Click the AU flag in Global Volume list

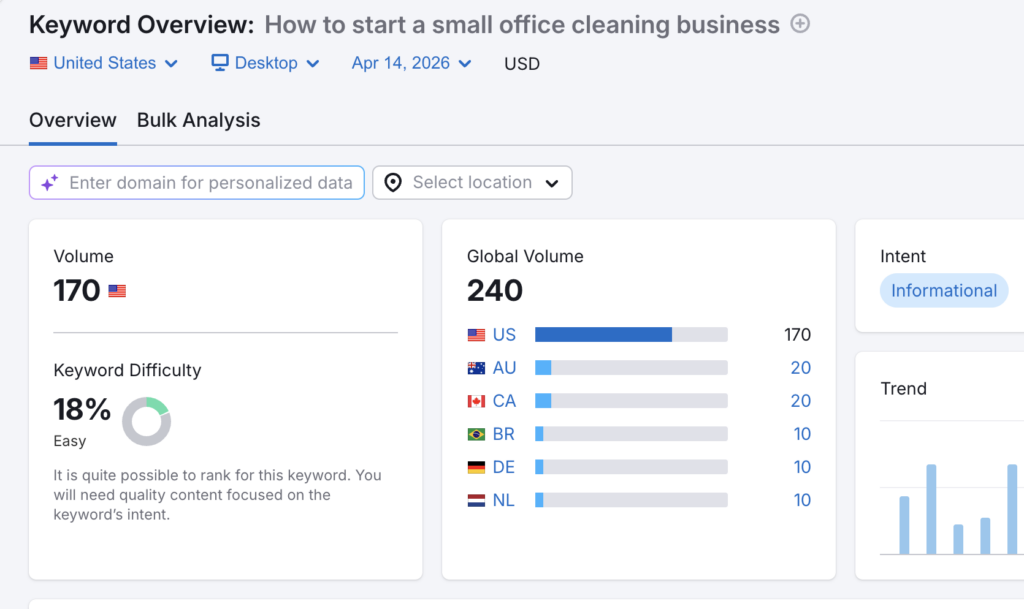[x=475, y=367]
